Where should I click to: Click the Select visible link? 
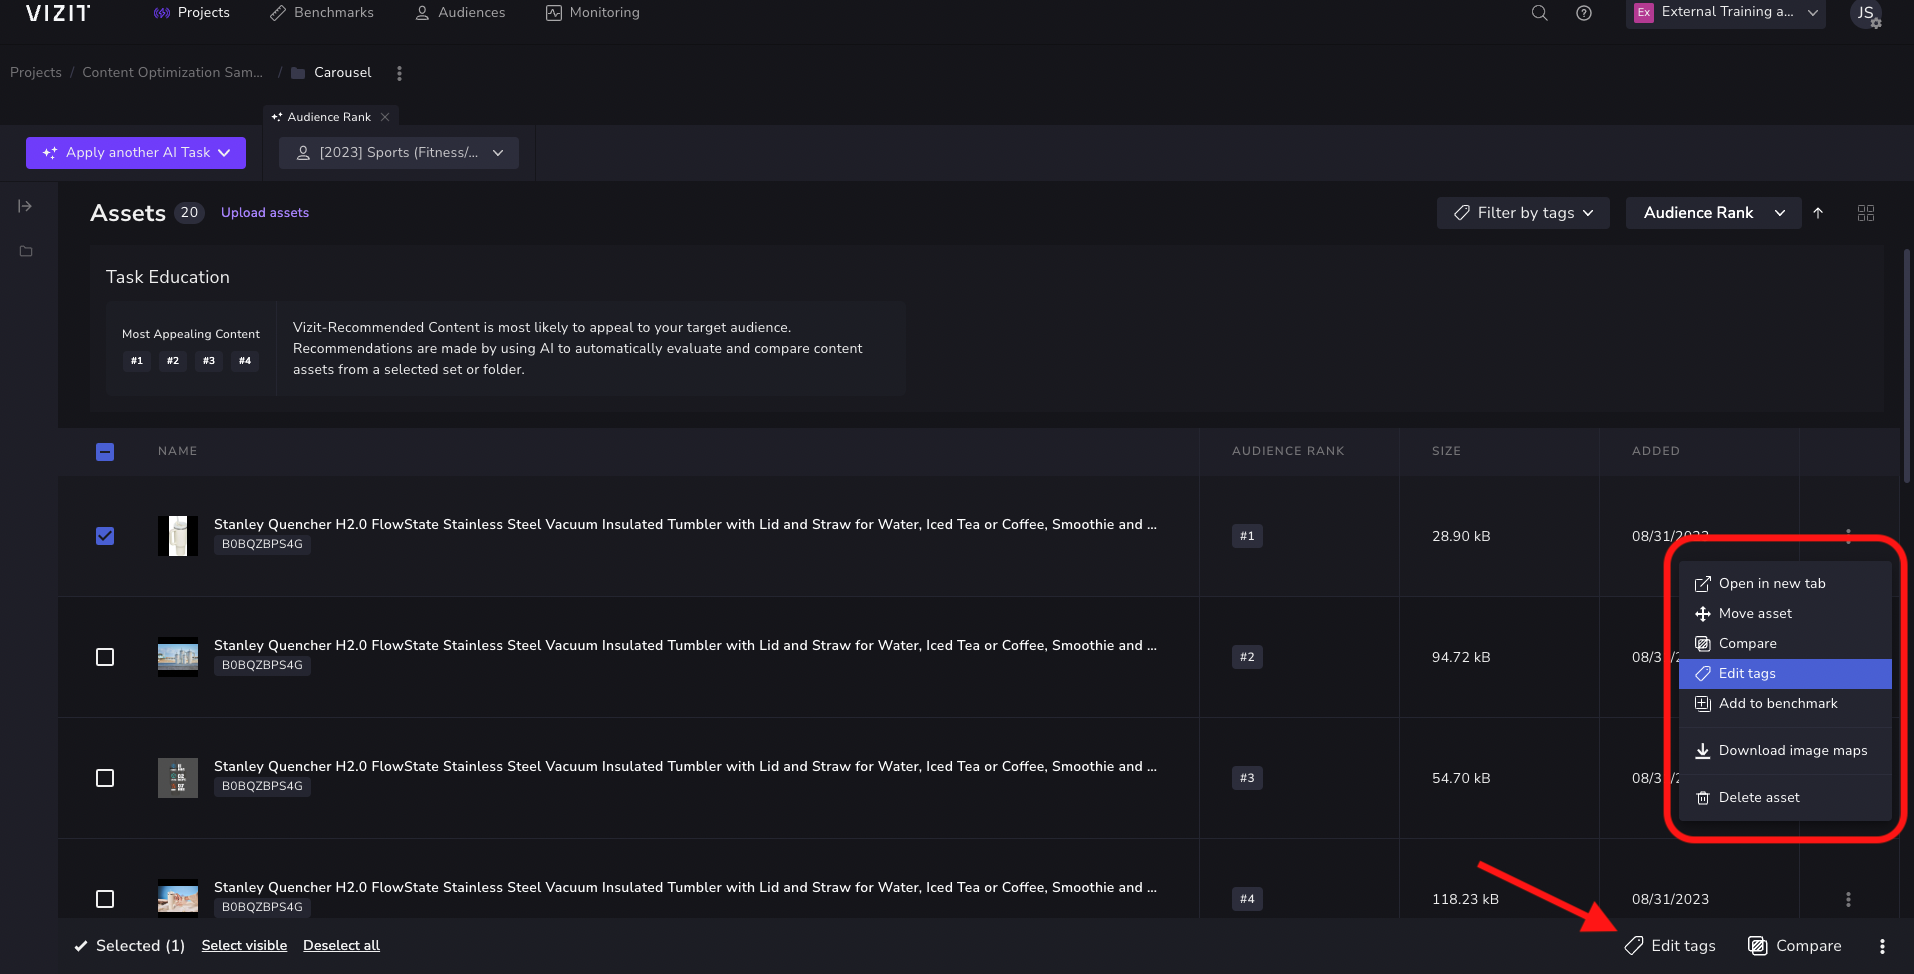coord(244,946)
